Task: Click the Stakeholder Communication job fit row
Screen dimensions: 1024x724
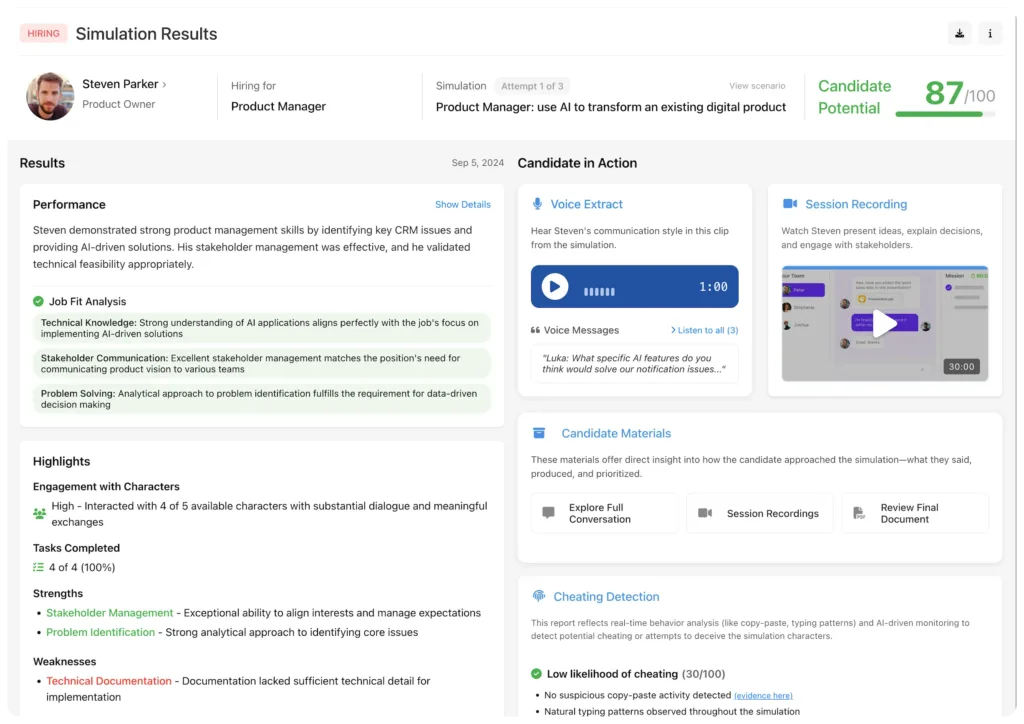Action: click(x=261, y=364)
